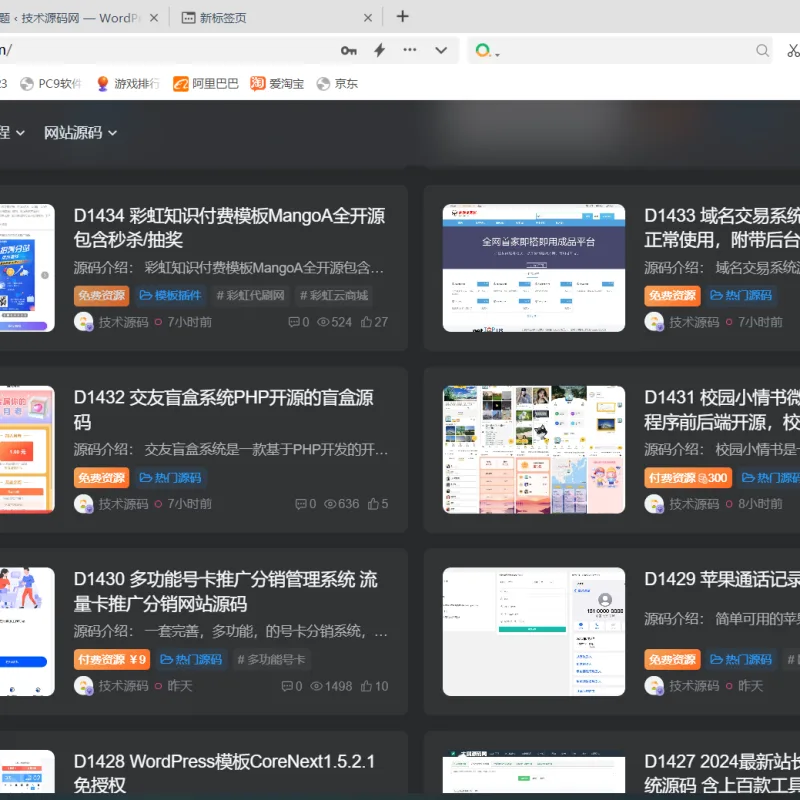The image size is (800, 800).
Task: Click comment icon on D1430 post
Action: [287, 686]
